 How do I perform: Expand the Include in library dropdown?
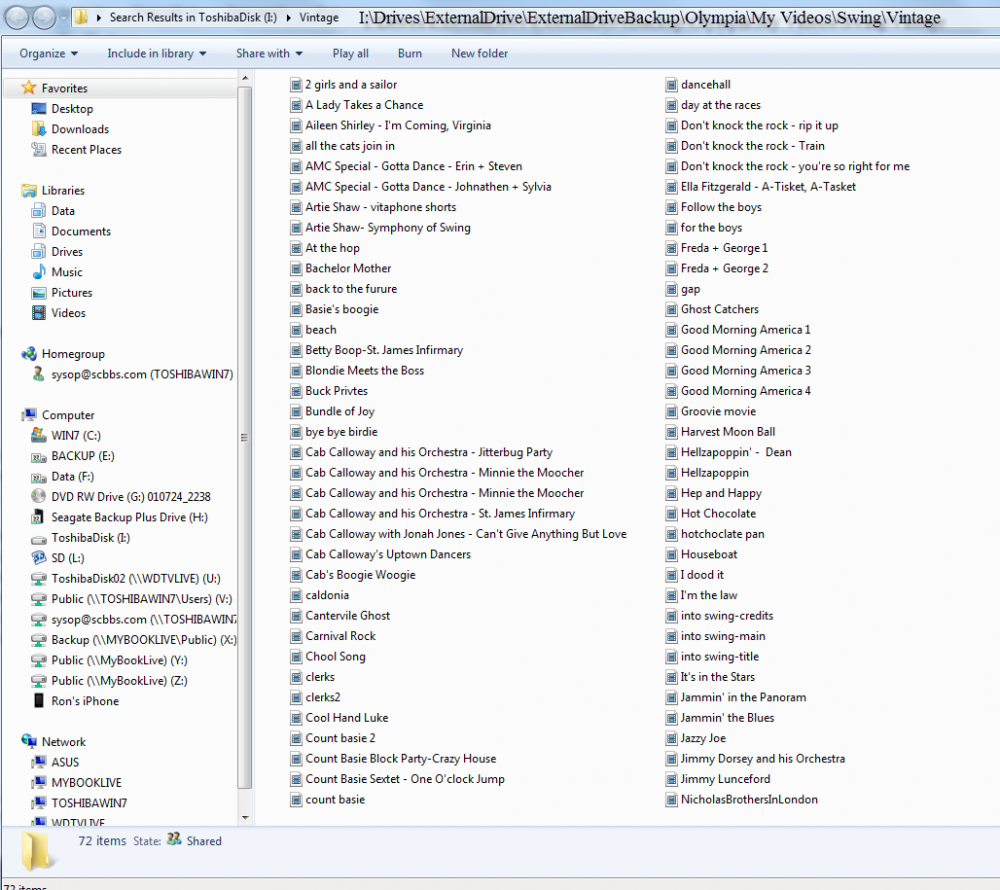coord(156,54)
